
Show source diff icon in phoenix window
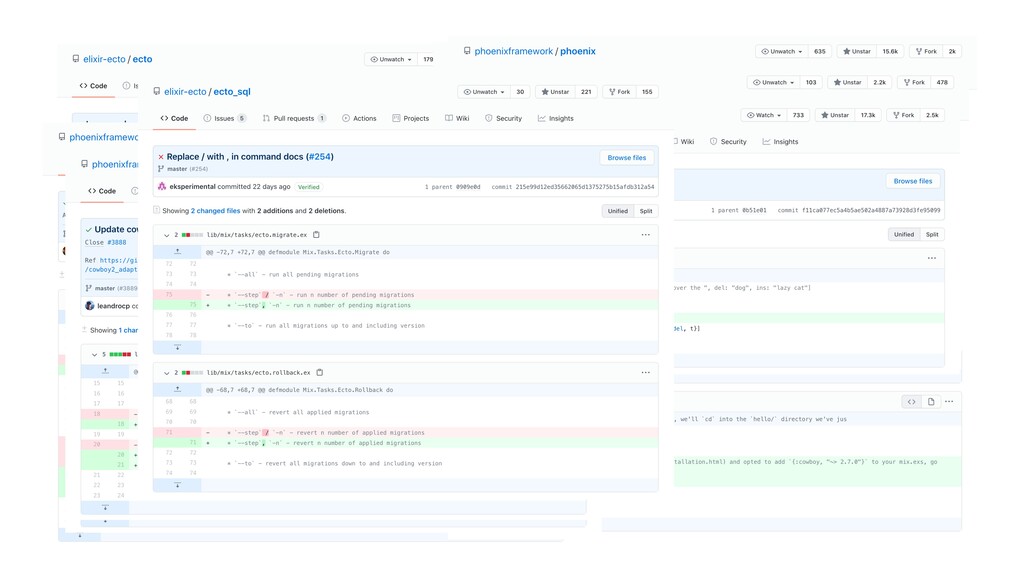[911, 402]
